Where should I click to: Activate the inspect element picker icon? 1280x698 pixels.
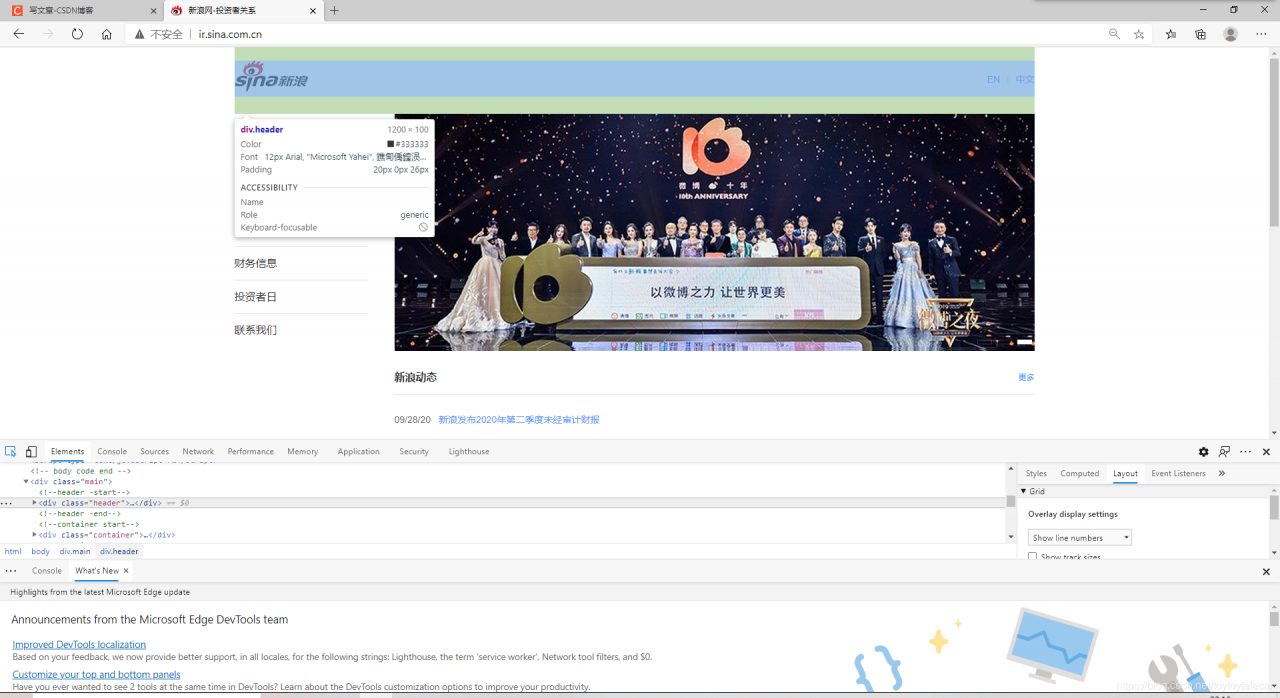10,452
